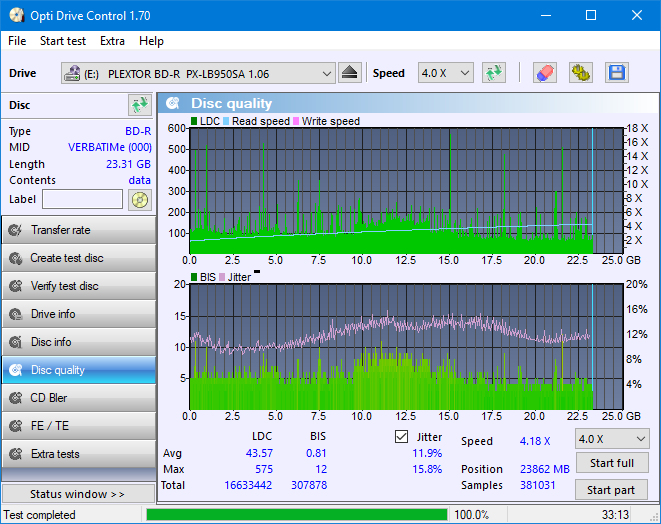Expand the Status window panel
The height and width of the screenshot is (524, 661).
tap(78, 494)
